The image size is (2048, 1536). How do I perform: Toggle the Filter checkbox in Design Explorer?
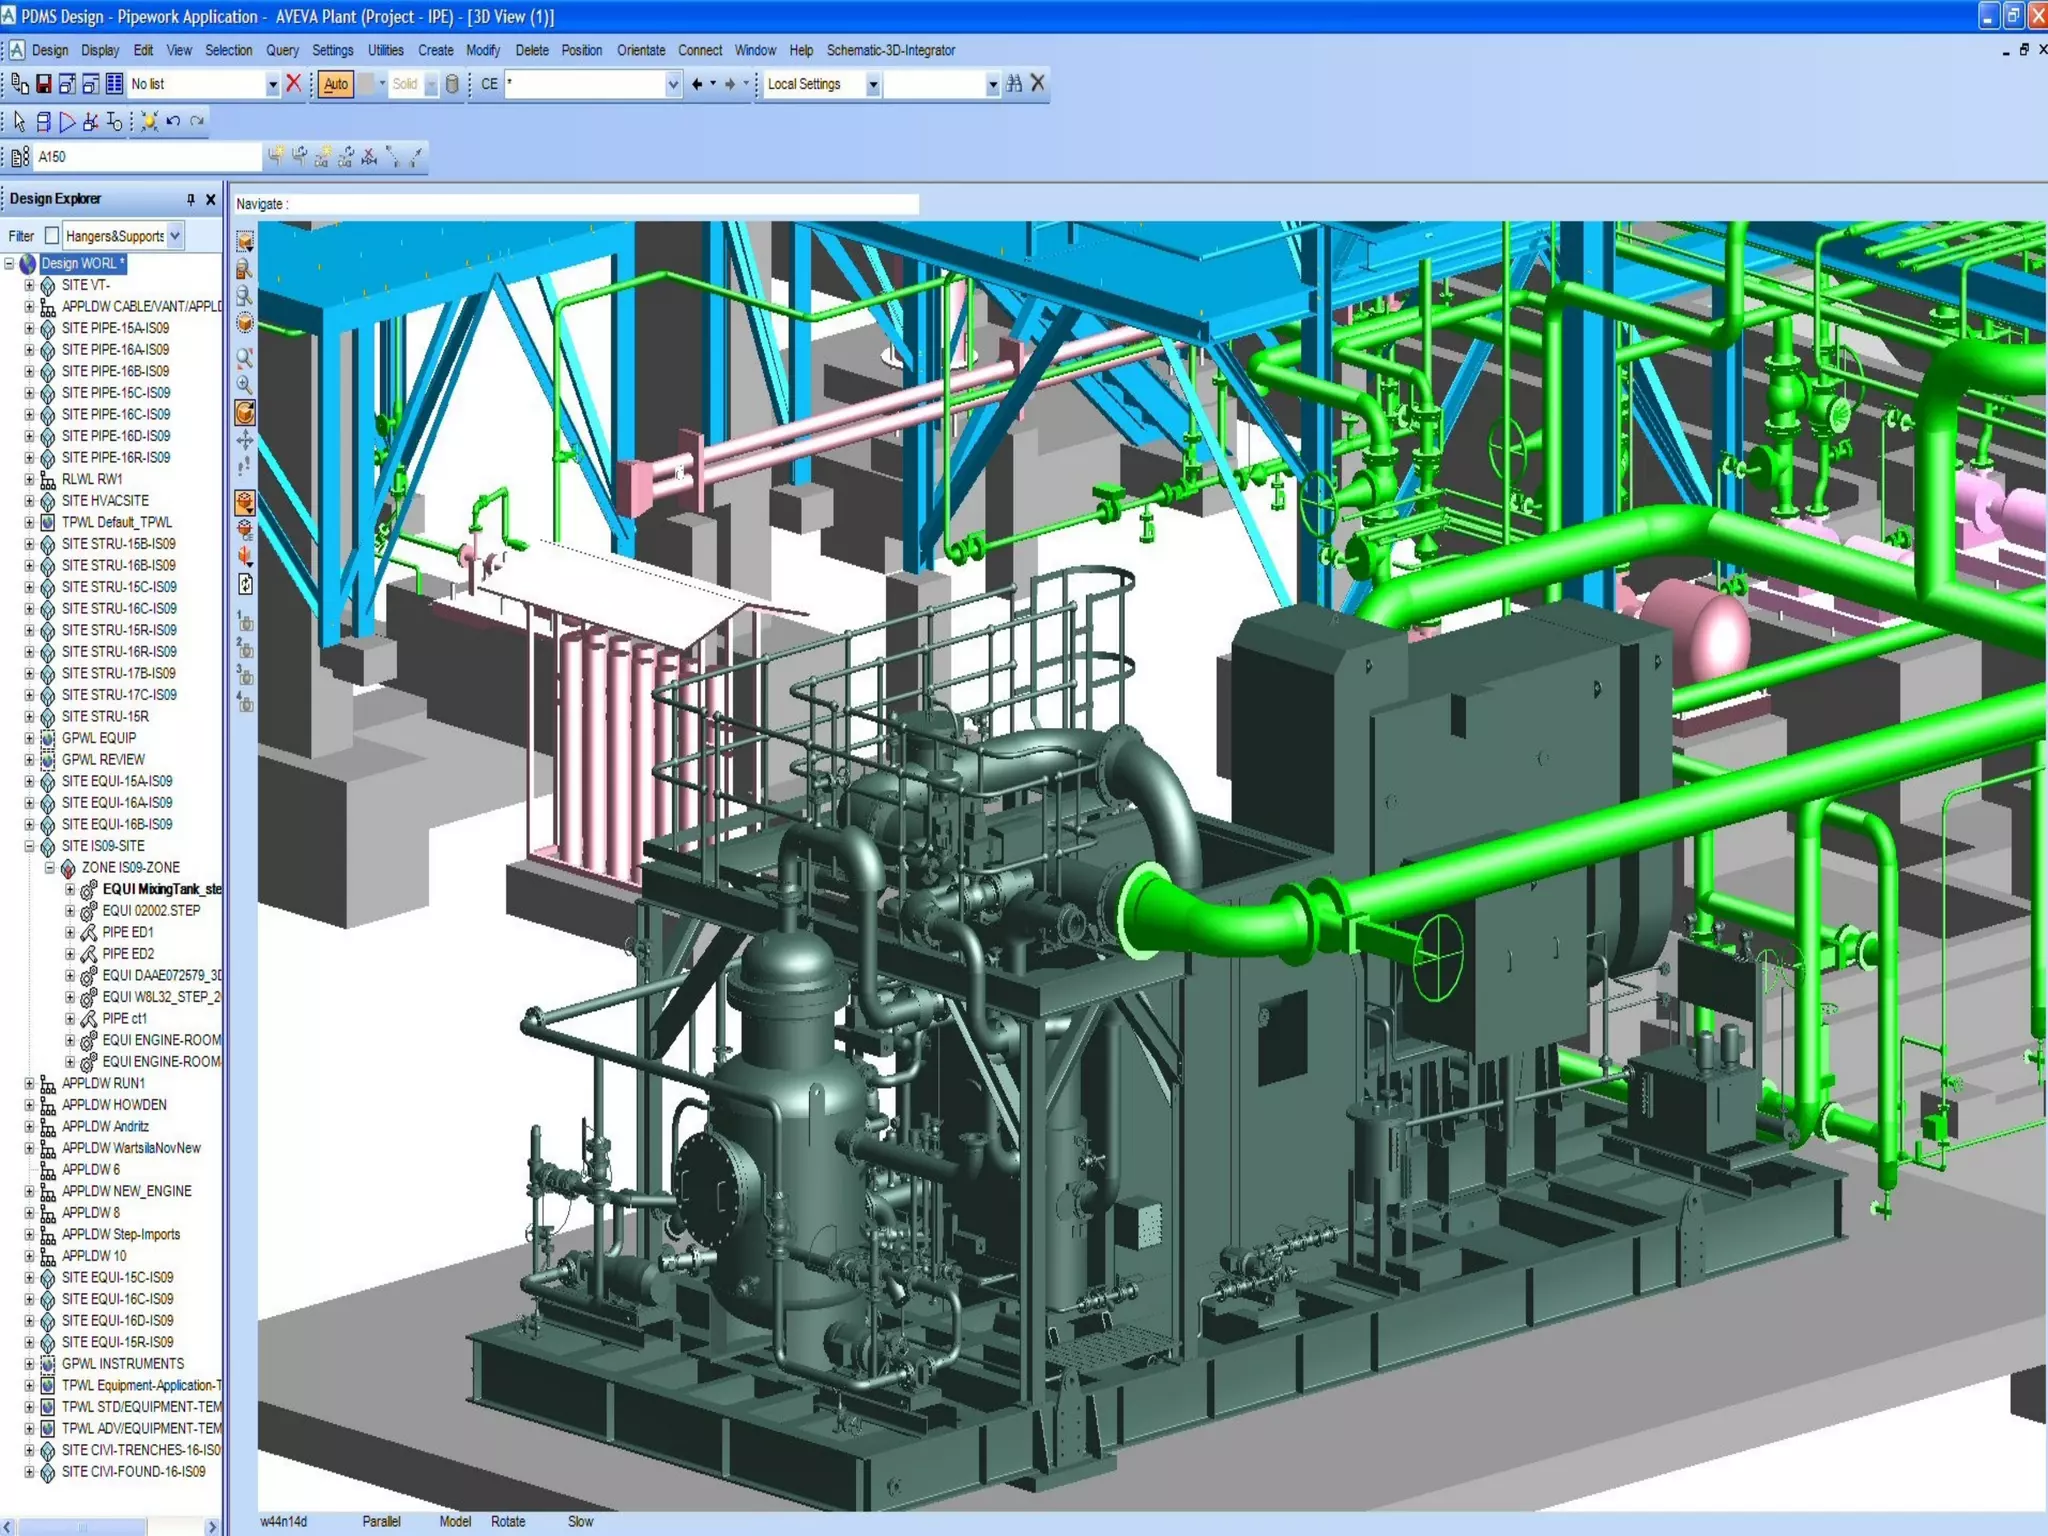click(x=52, y=236)
